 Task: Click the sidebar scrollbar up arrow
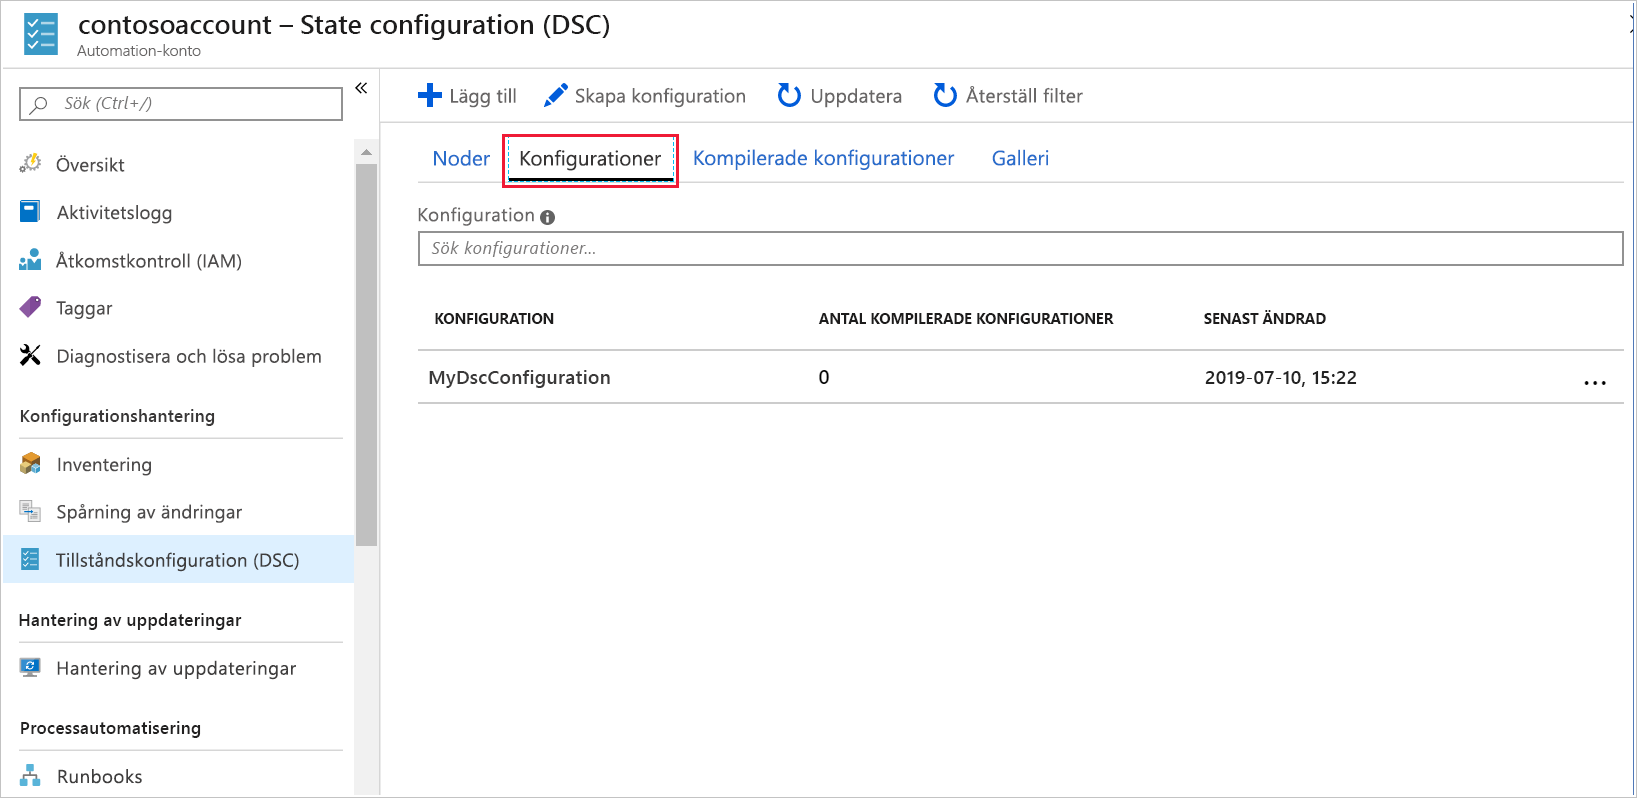coord(367,152)
